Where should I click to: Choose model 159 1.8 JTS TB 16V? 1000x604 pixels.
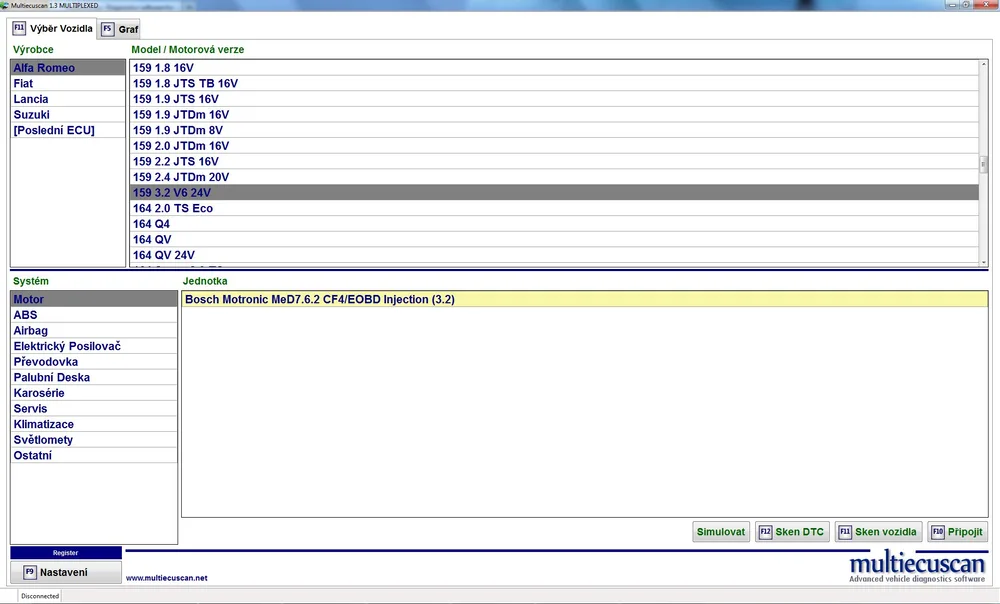554,84
